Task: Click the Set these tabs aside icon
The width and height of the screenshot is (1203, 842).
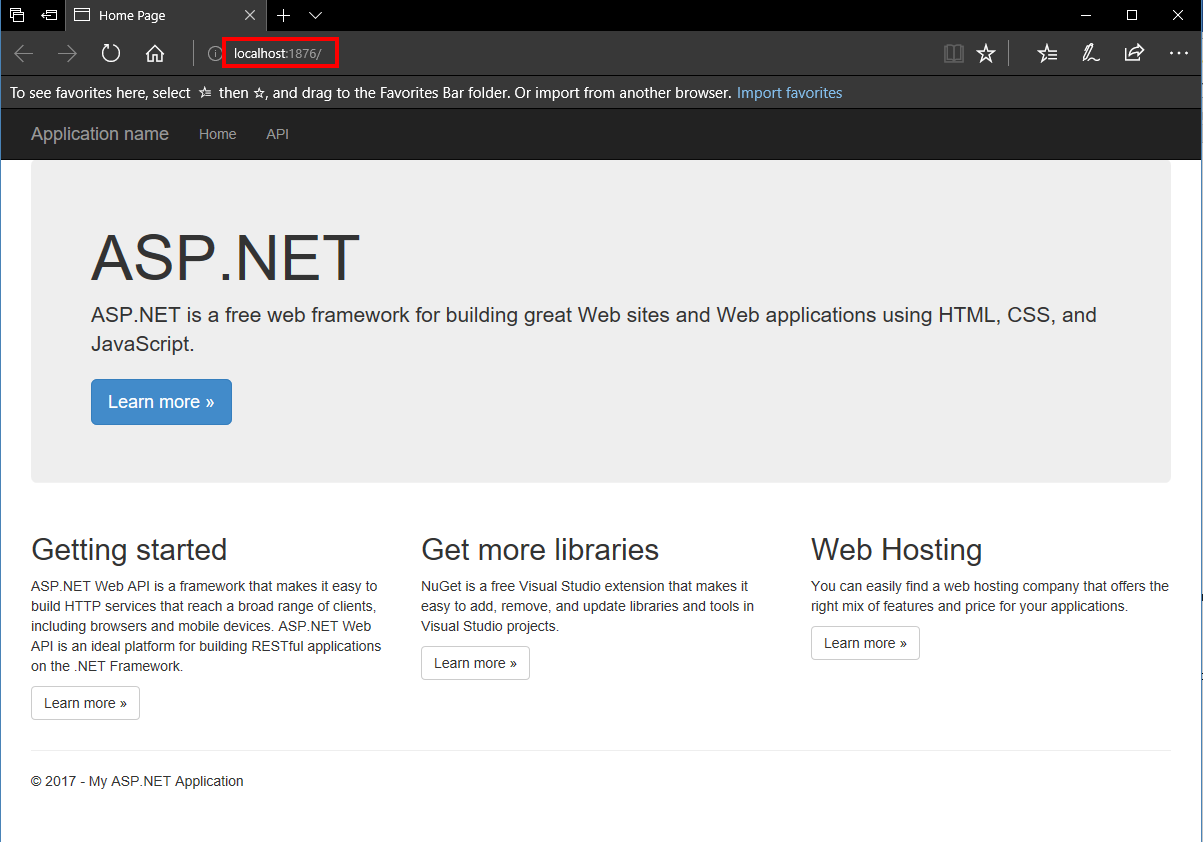Action: (49, 15)
